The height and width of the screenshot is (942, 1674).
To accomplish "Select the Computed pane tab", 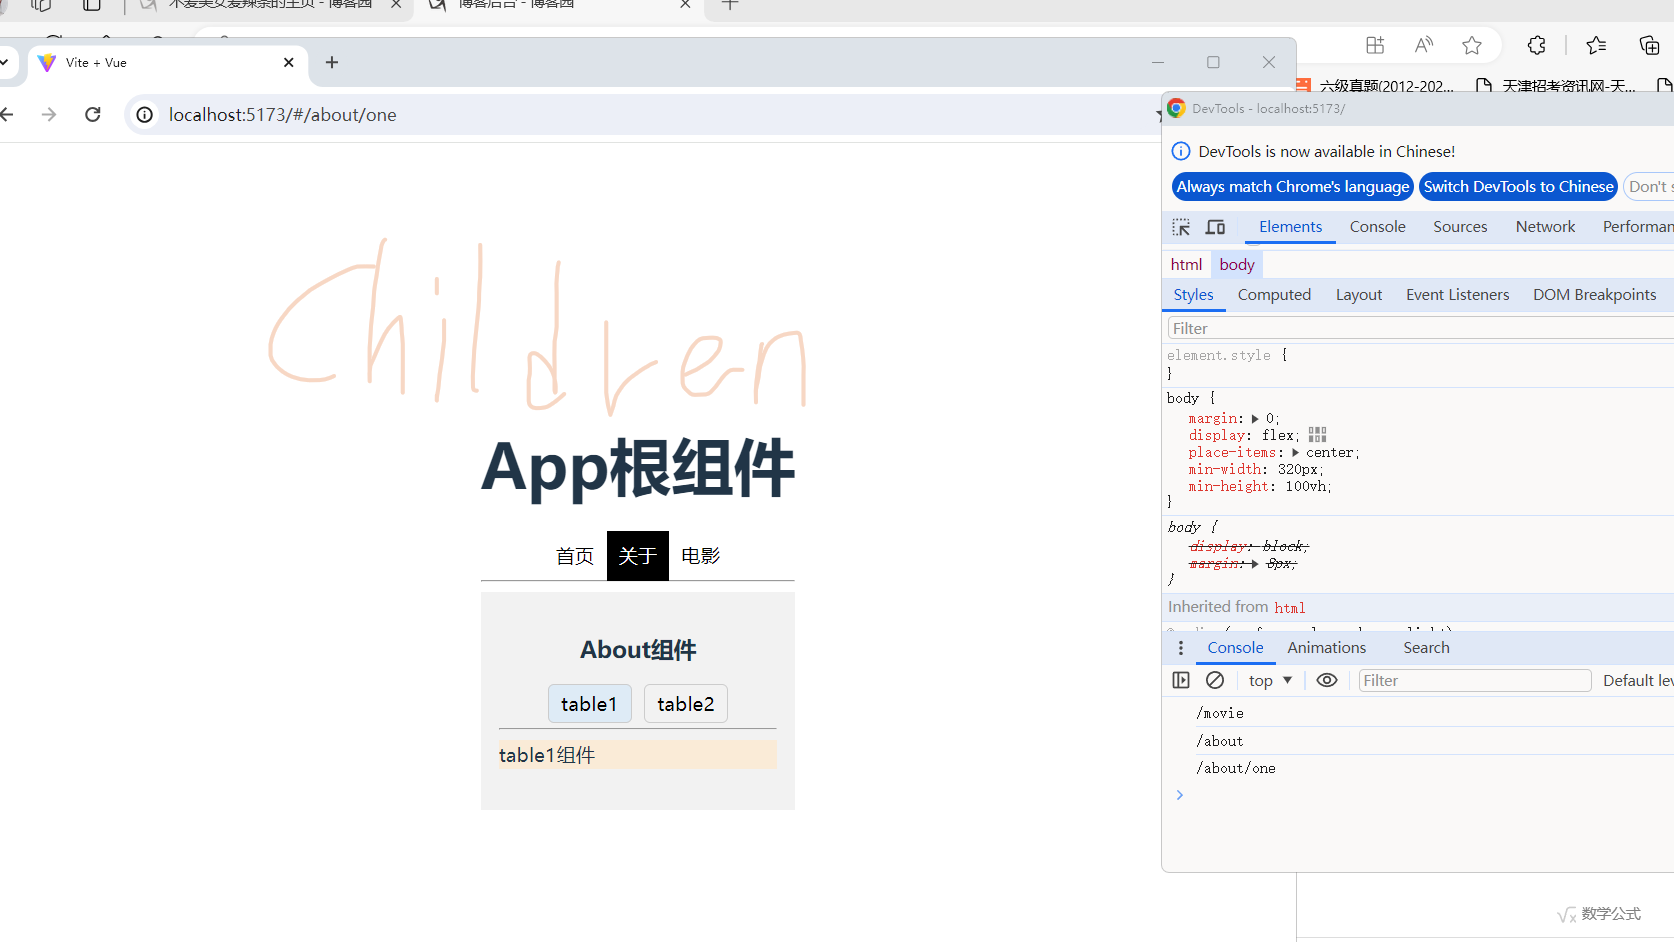I will [x=1274, y=295].
